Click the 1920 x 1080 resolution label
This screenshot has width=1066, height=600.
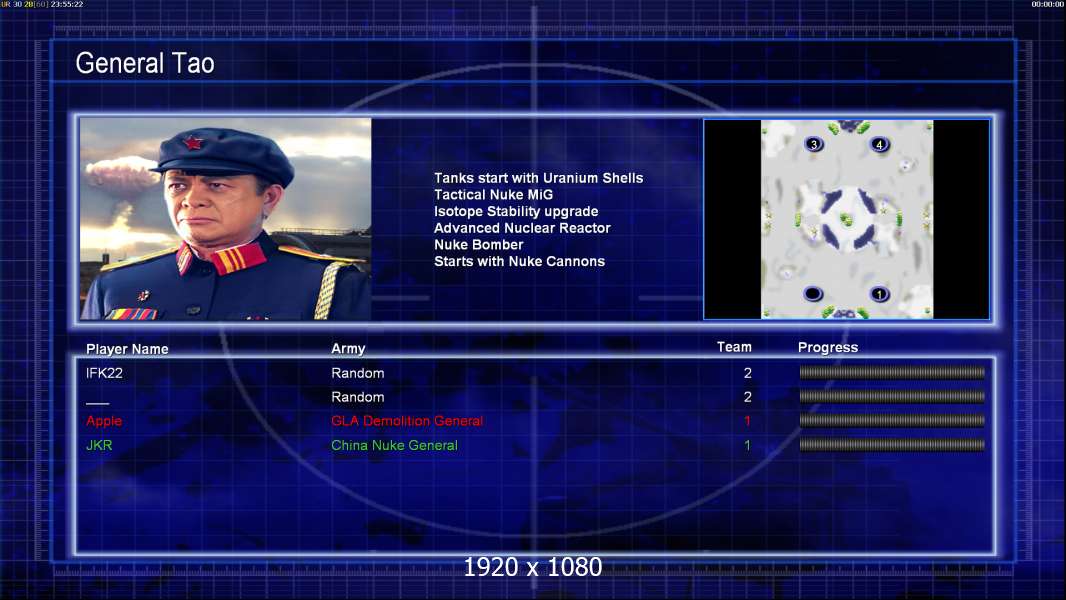(x=533, y=567)
